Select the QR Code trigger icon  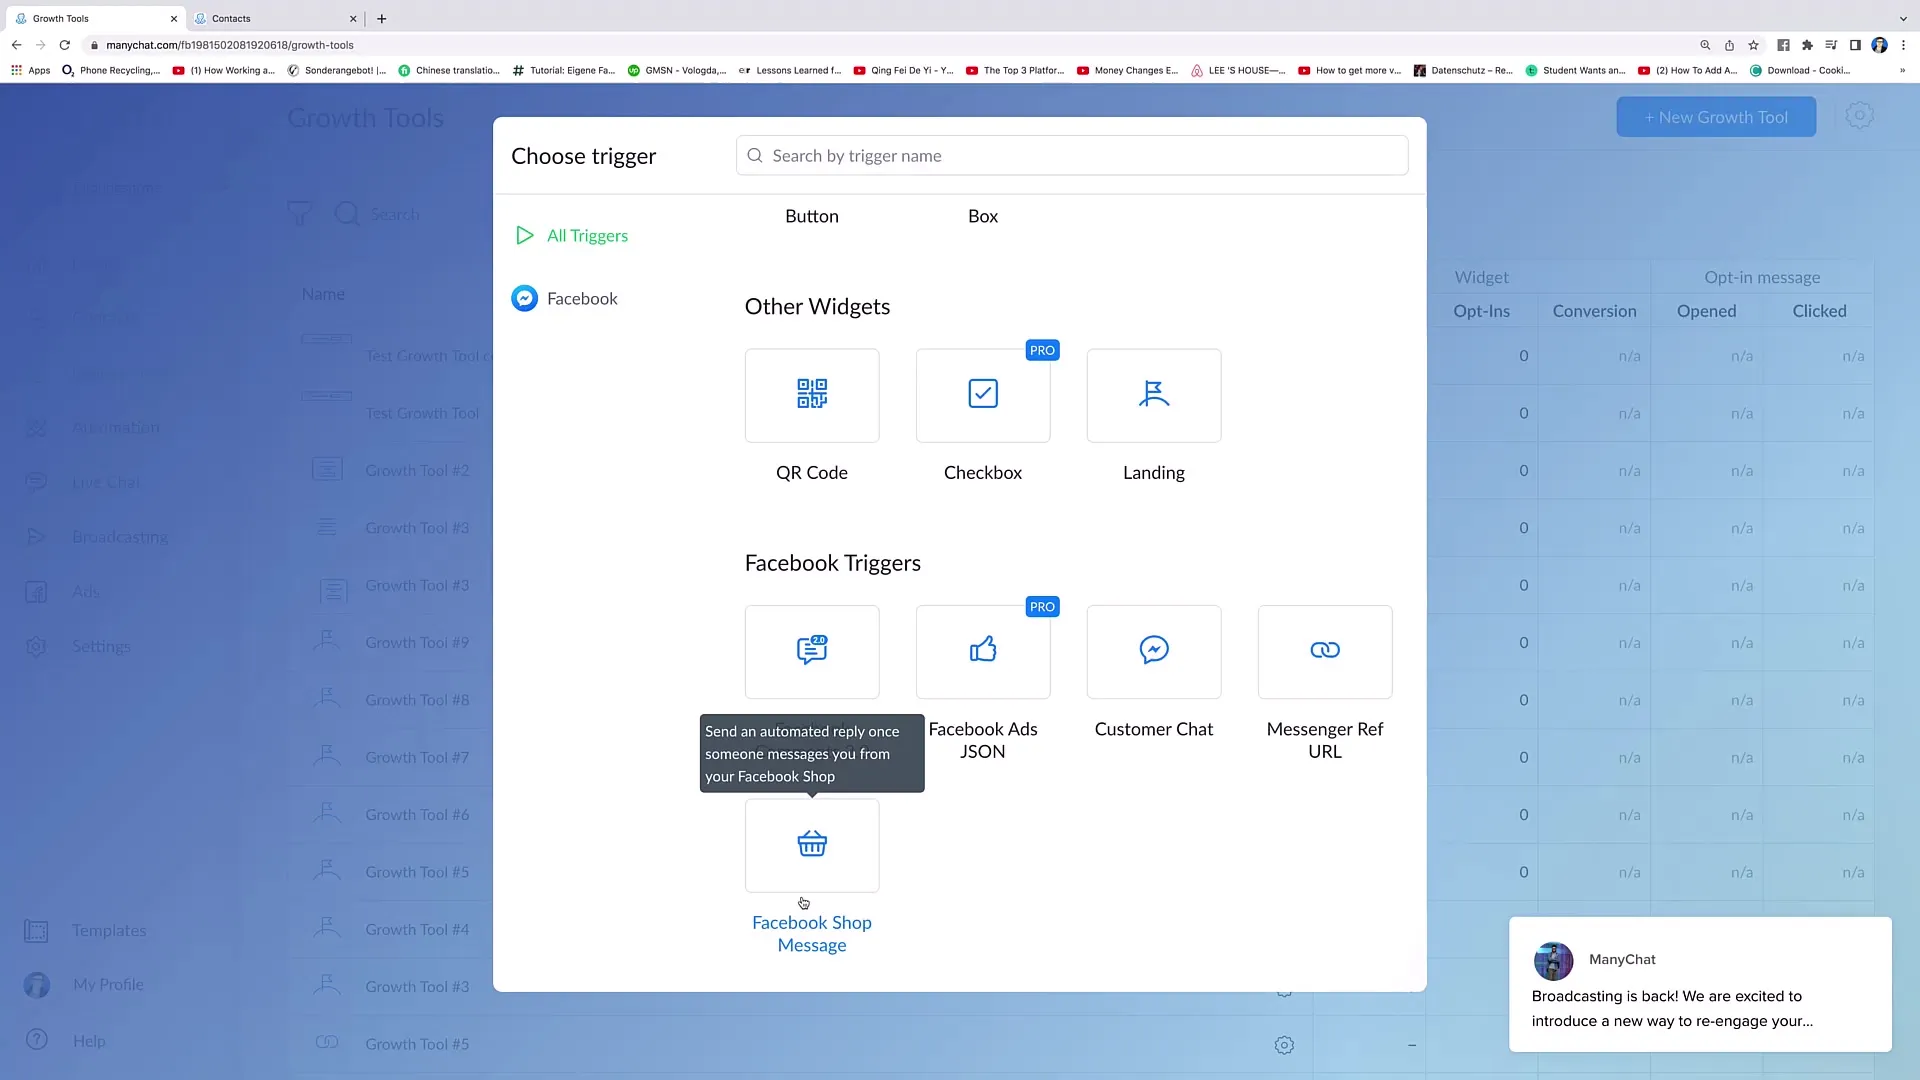click(811, 392)
